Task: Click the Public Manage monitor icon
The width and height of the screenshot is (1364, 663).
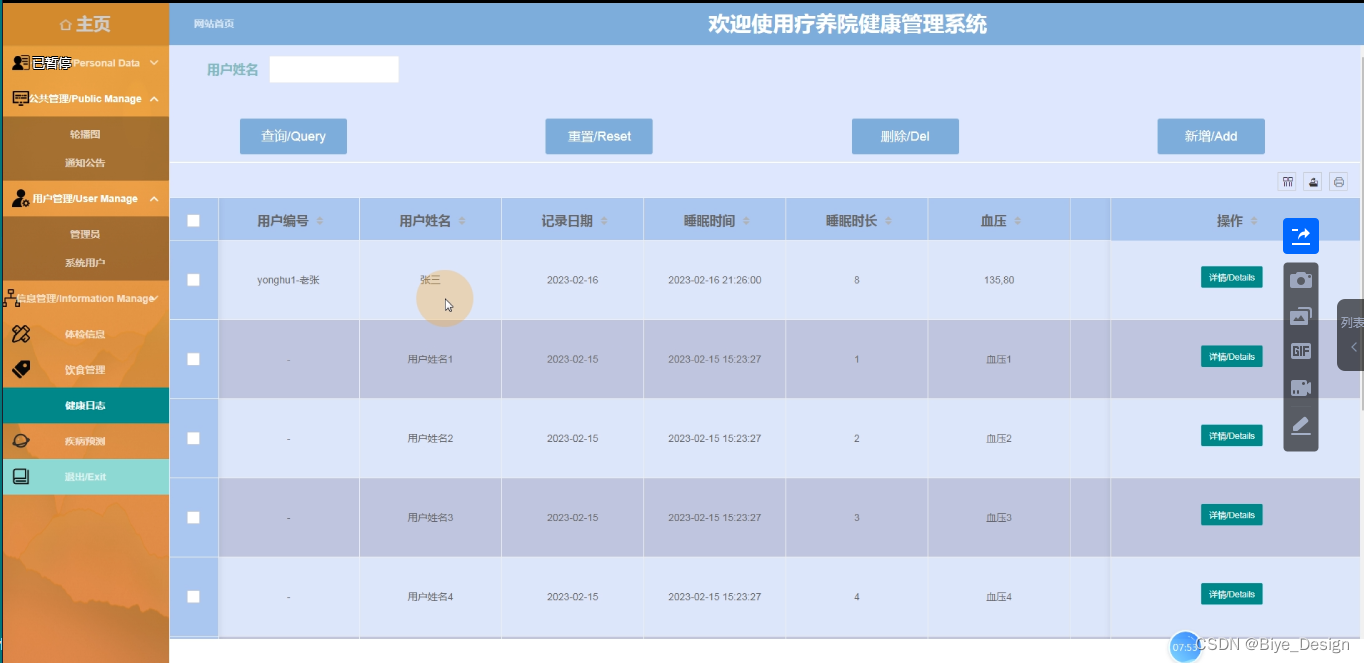Action: (x=21, y=98)
